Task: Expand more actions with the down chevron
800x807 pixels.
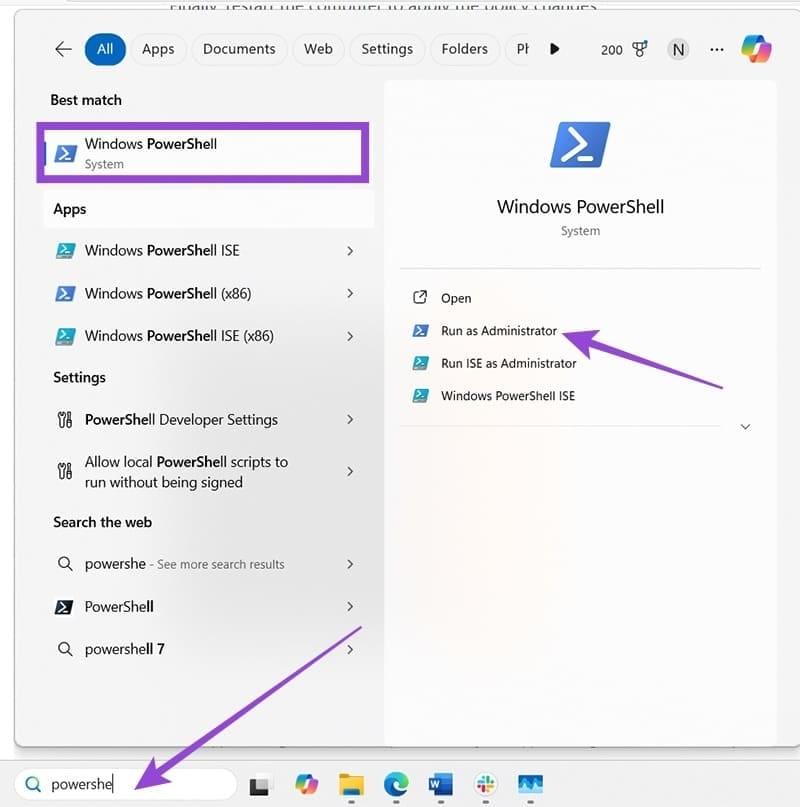Action: point(745,427)
